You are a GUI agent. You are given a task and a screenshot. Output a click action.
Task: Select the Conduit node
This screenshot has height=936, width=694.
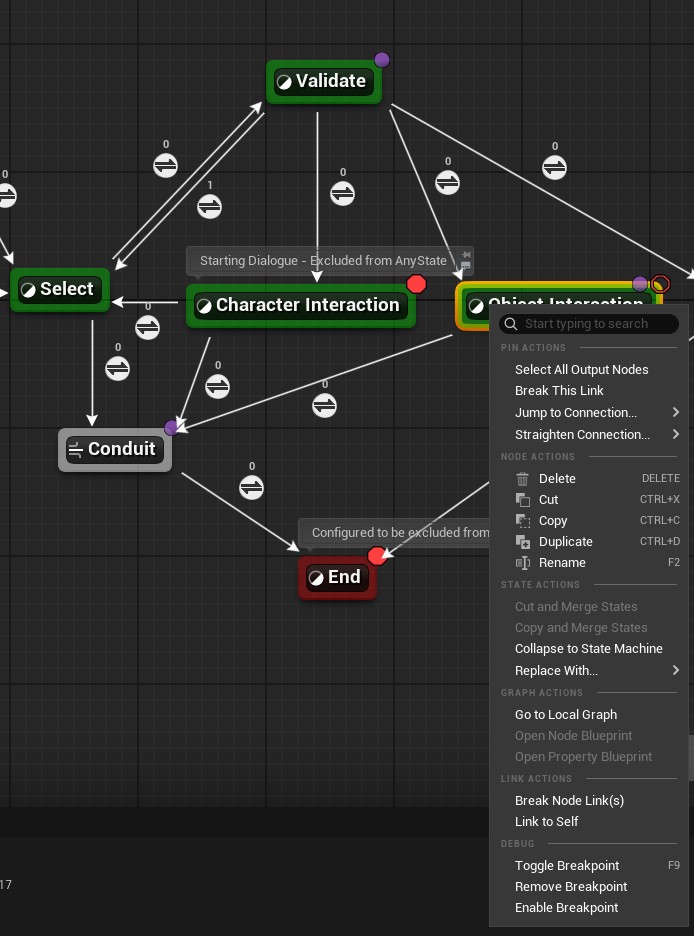click(x=114, y=450)
